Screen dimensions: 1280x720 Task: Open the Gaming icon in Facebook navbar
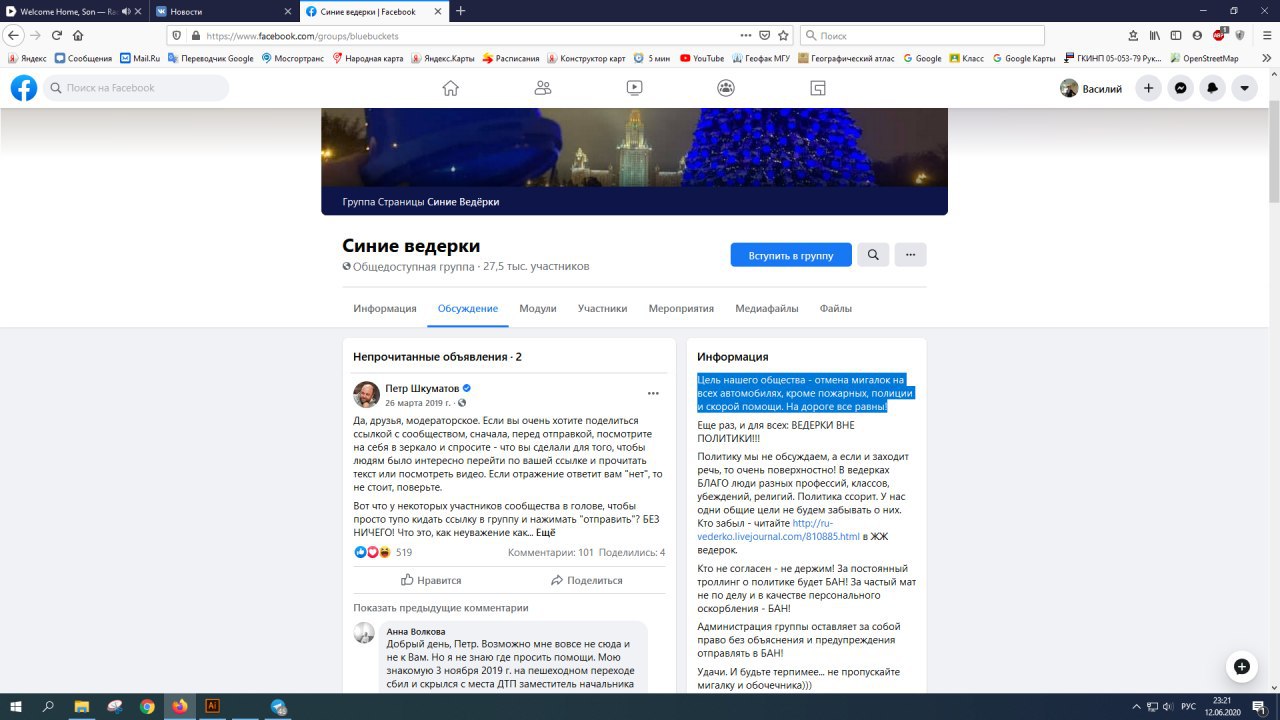coord(818,88)
